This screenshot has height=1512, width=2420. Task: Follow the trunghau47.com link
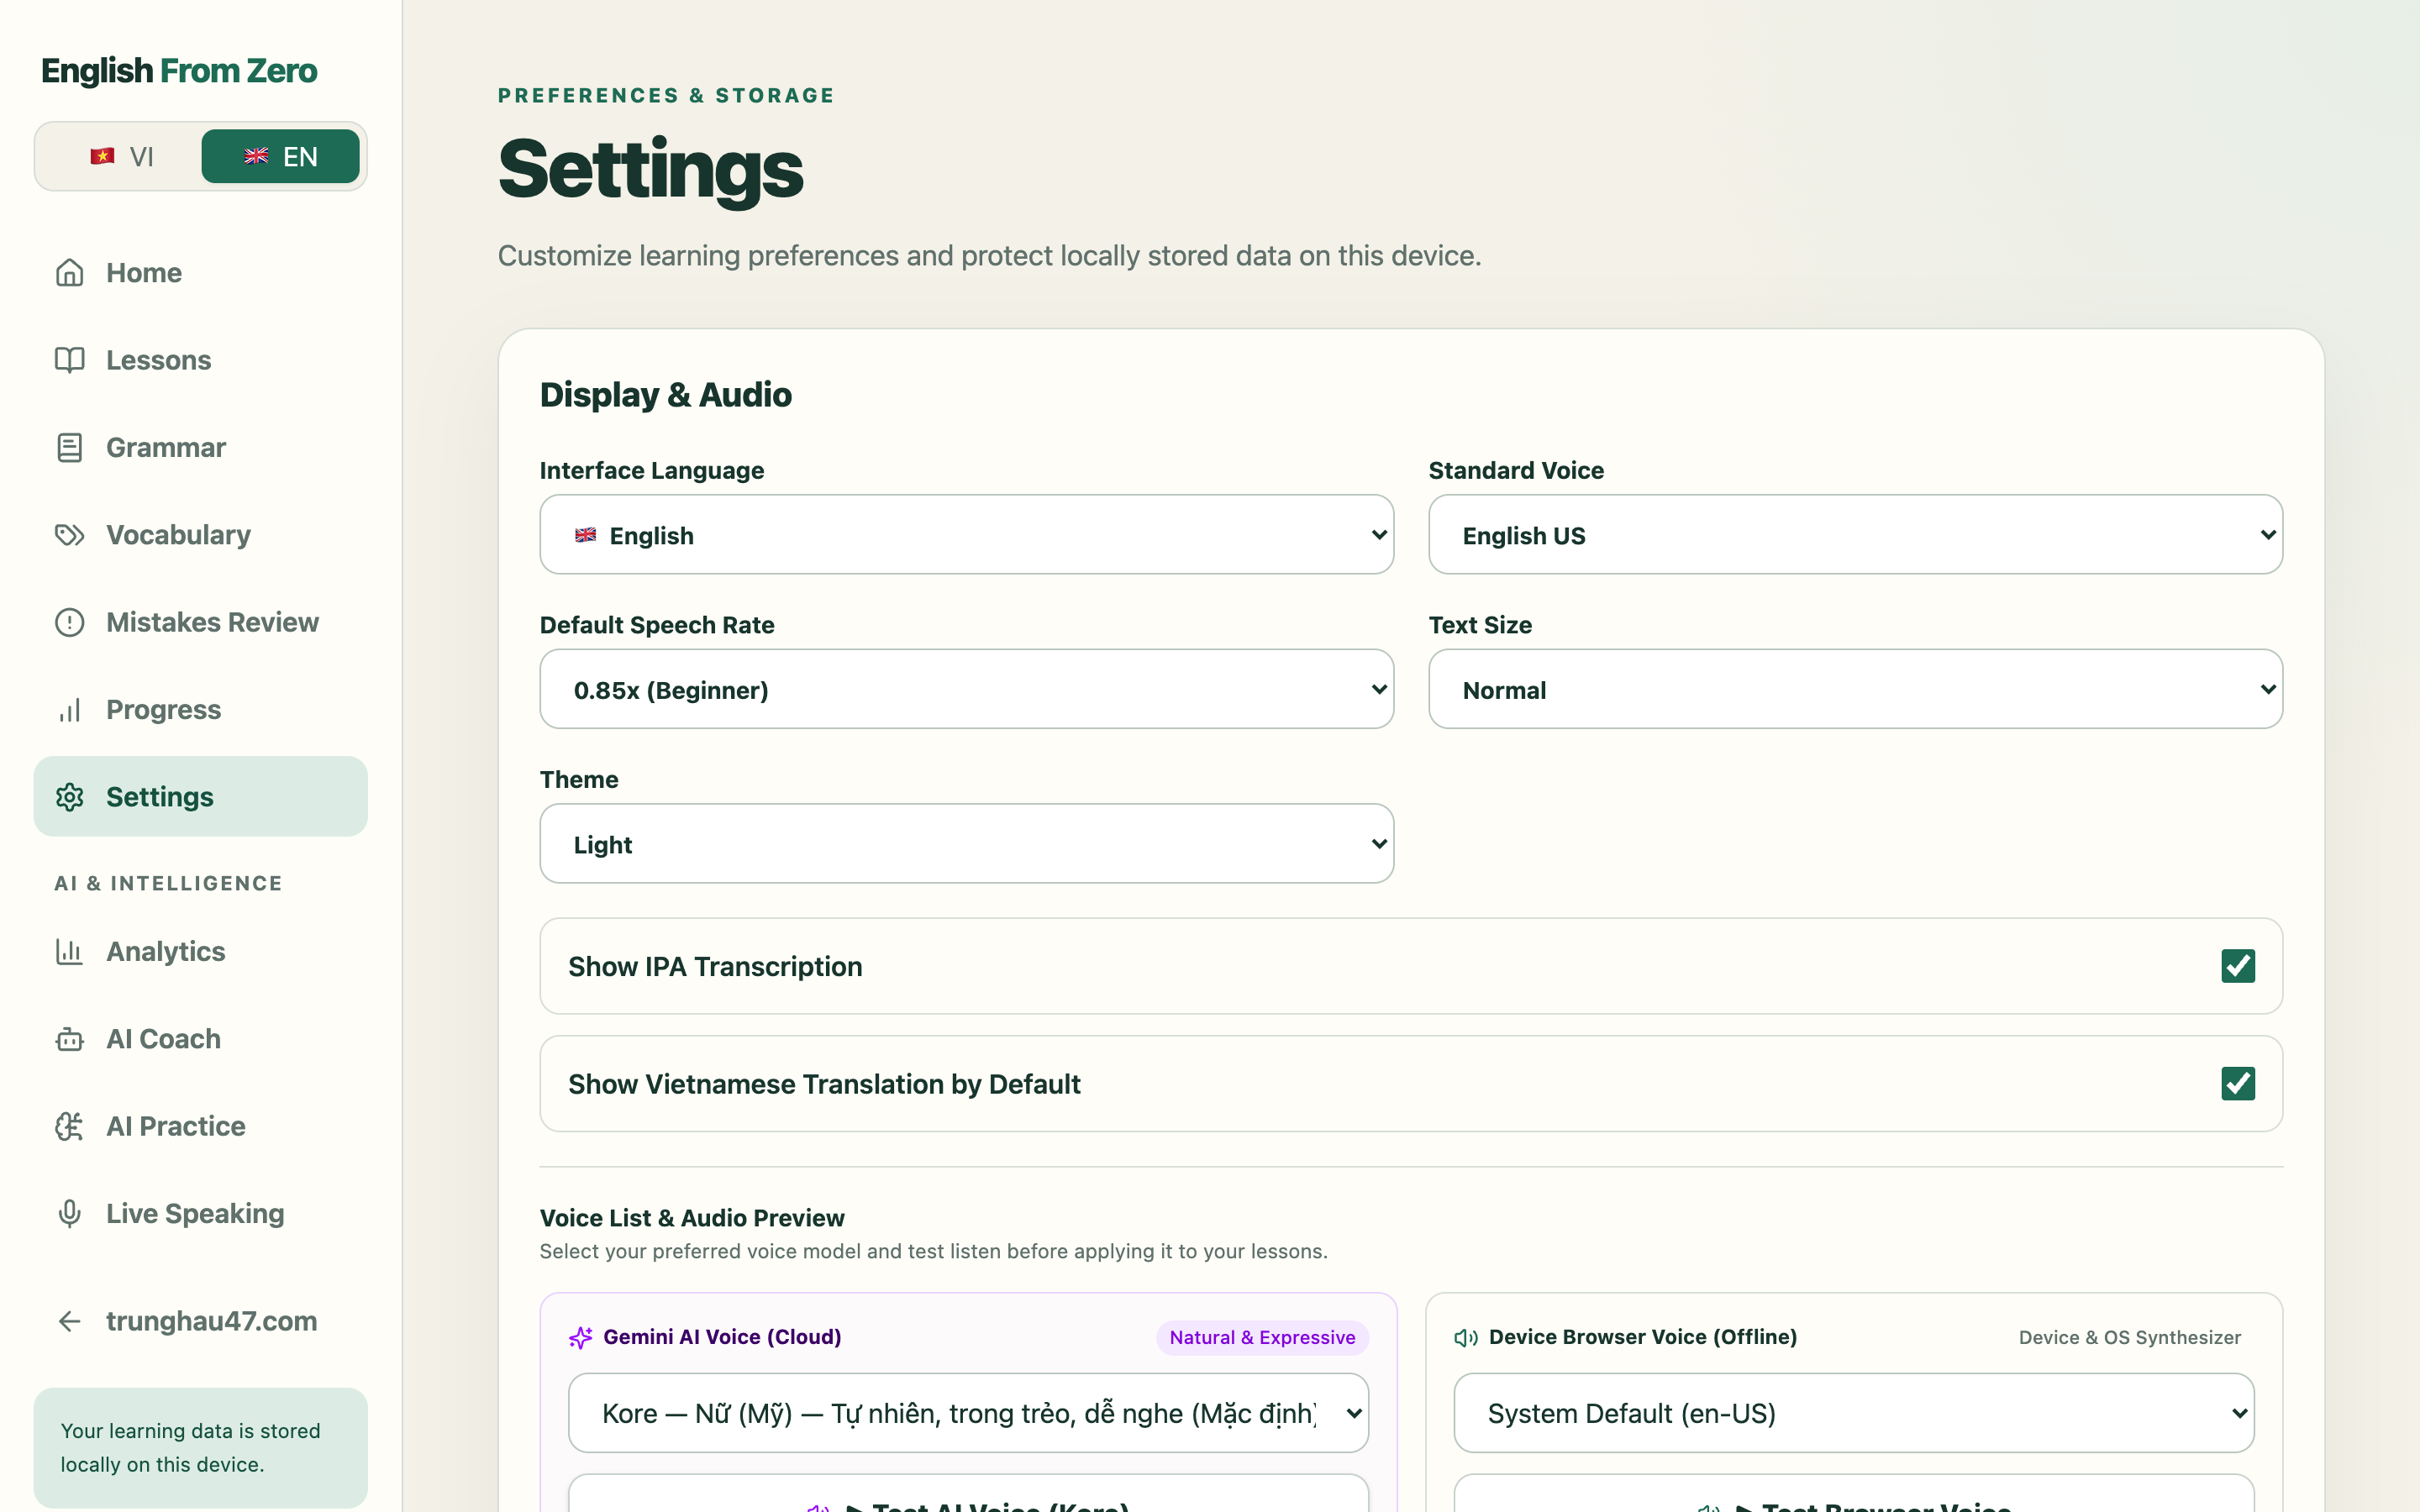(200, 1321)
